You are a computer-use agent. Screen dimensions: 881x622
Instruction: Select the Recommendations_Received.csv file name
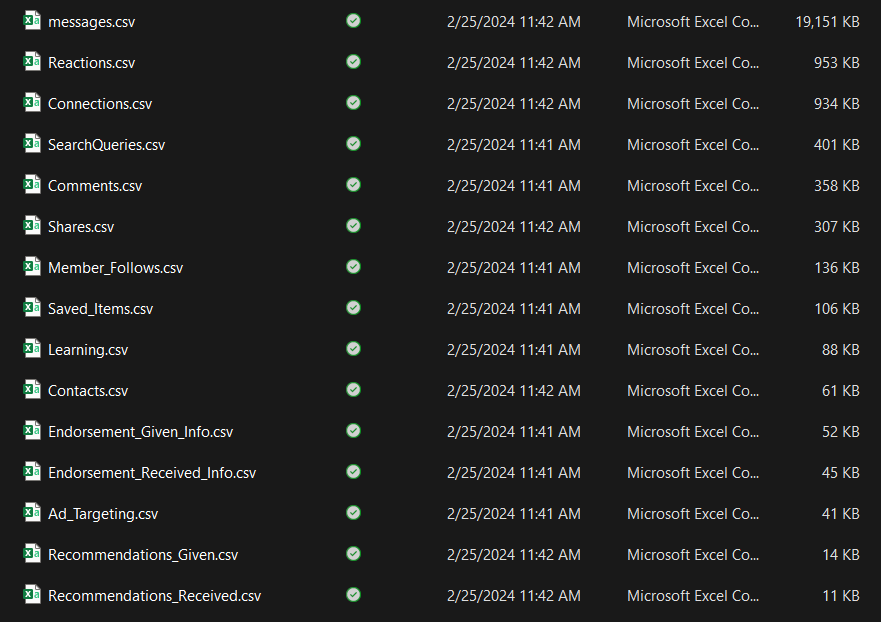[x=155, y=596]
